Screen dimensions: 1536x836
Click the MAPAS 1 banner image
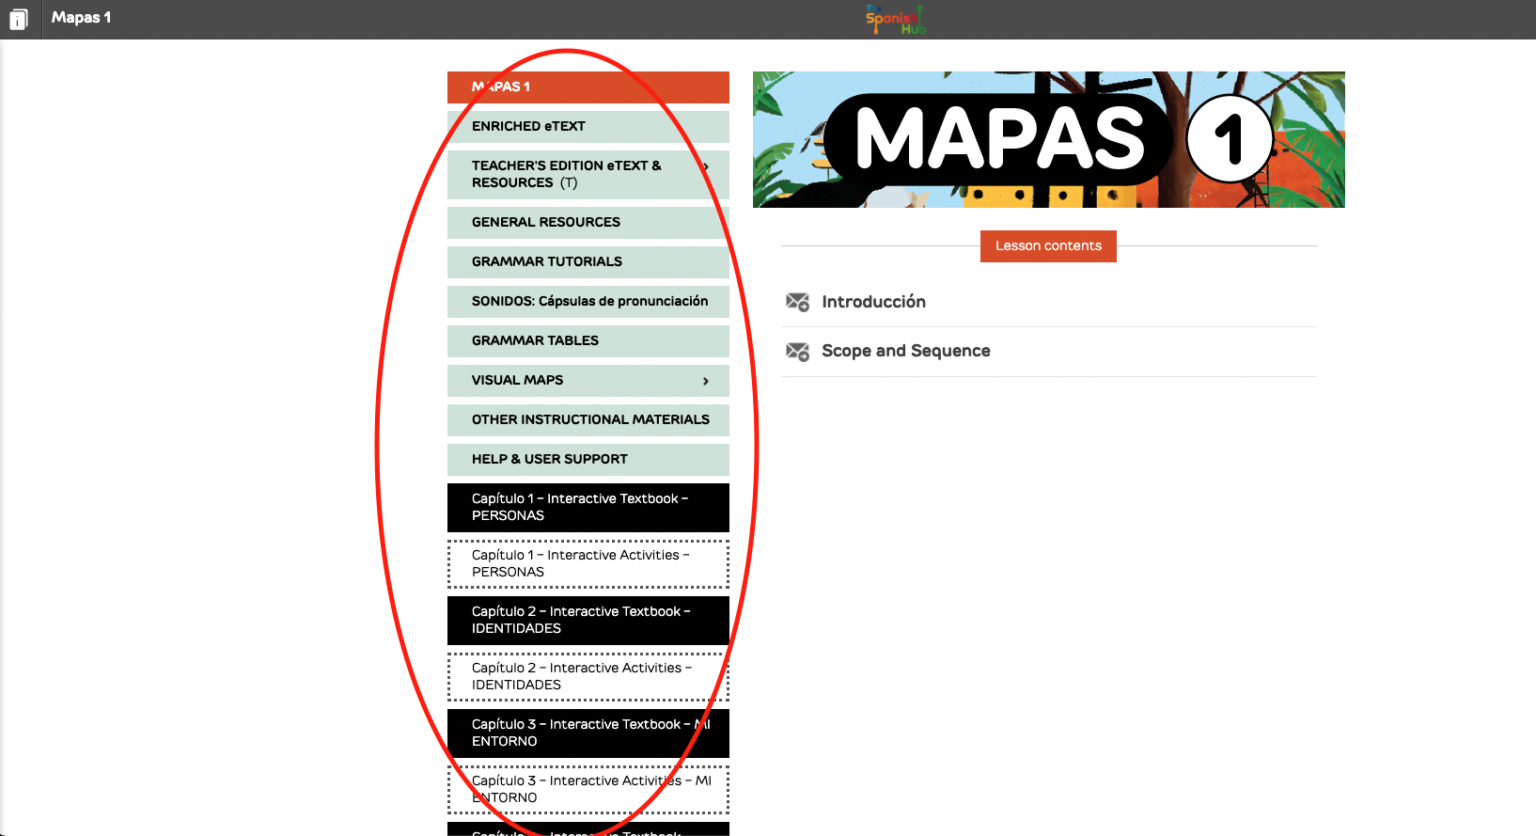(1048, 139)
